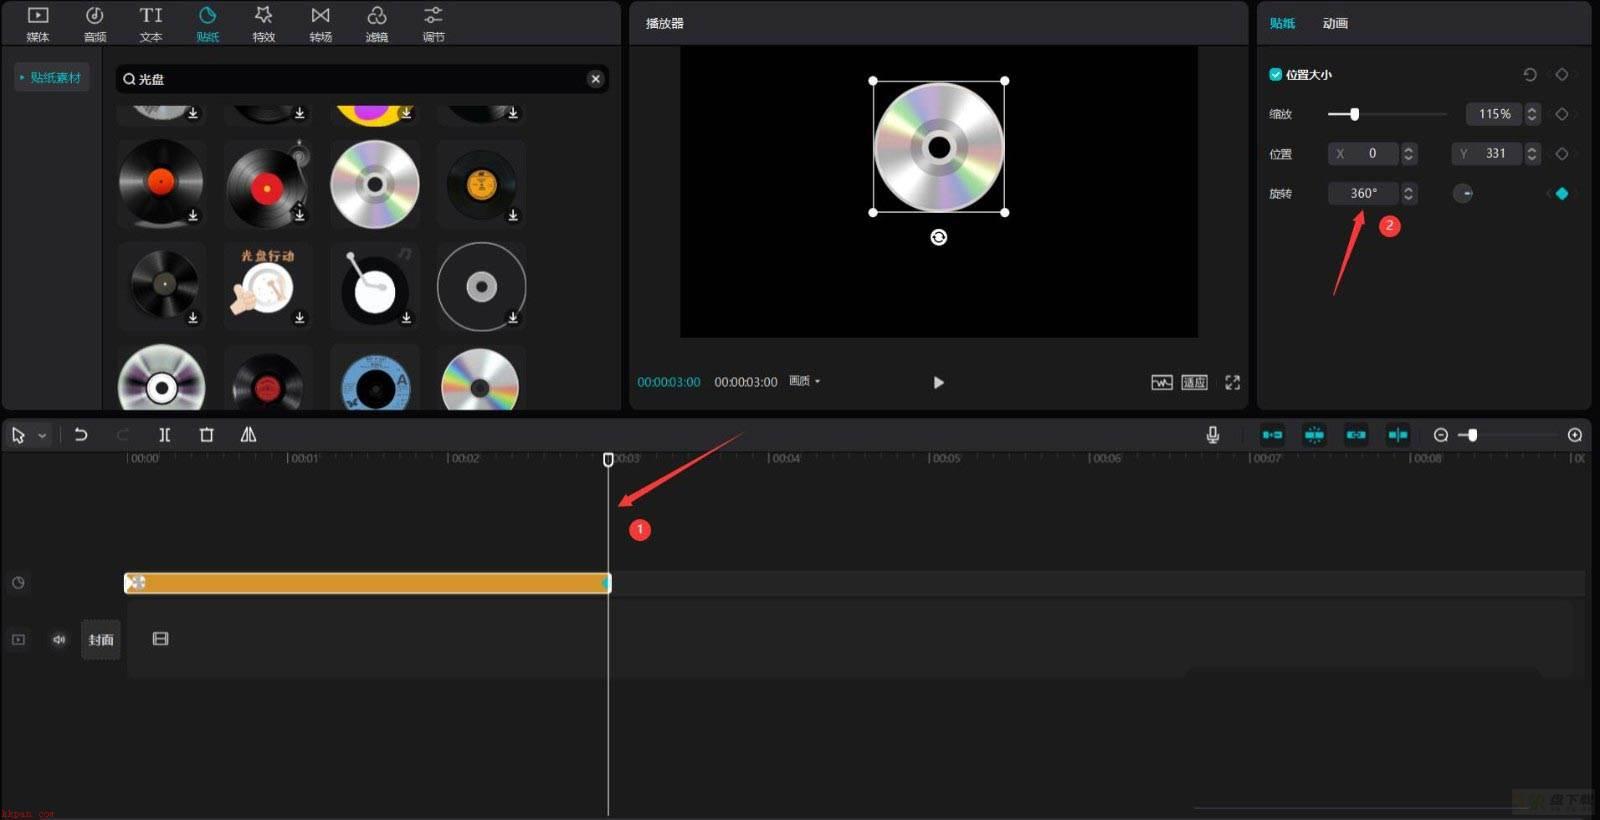The height and width of the screenshot is (820, 1600).
Task: Choose the blue record sticker labeled A
Action: [x=375, y=378]
